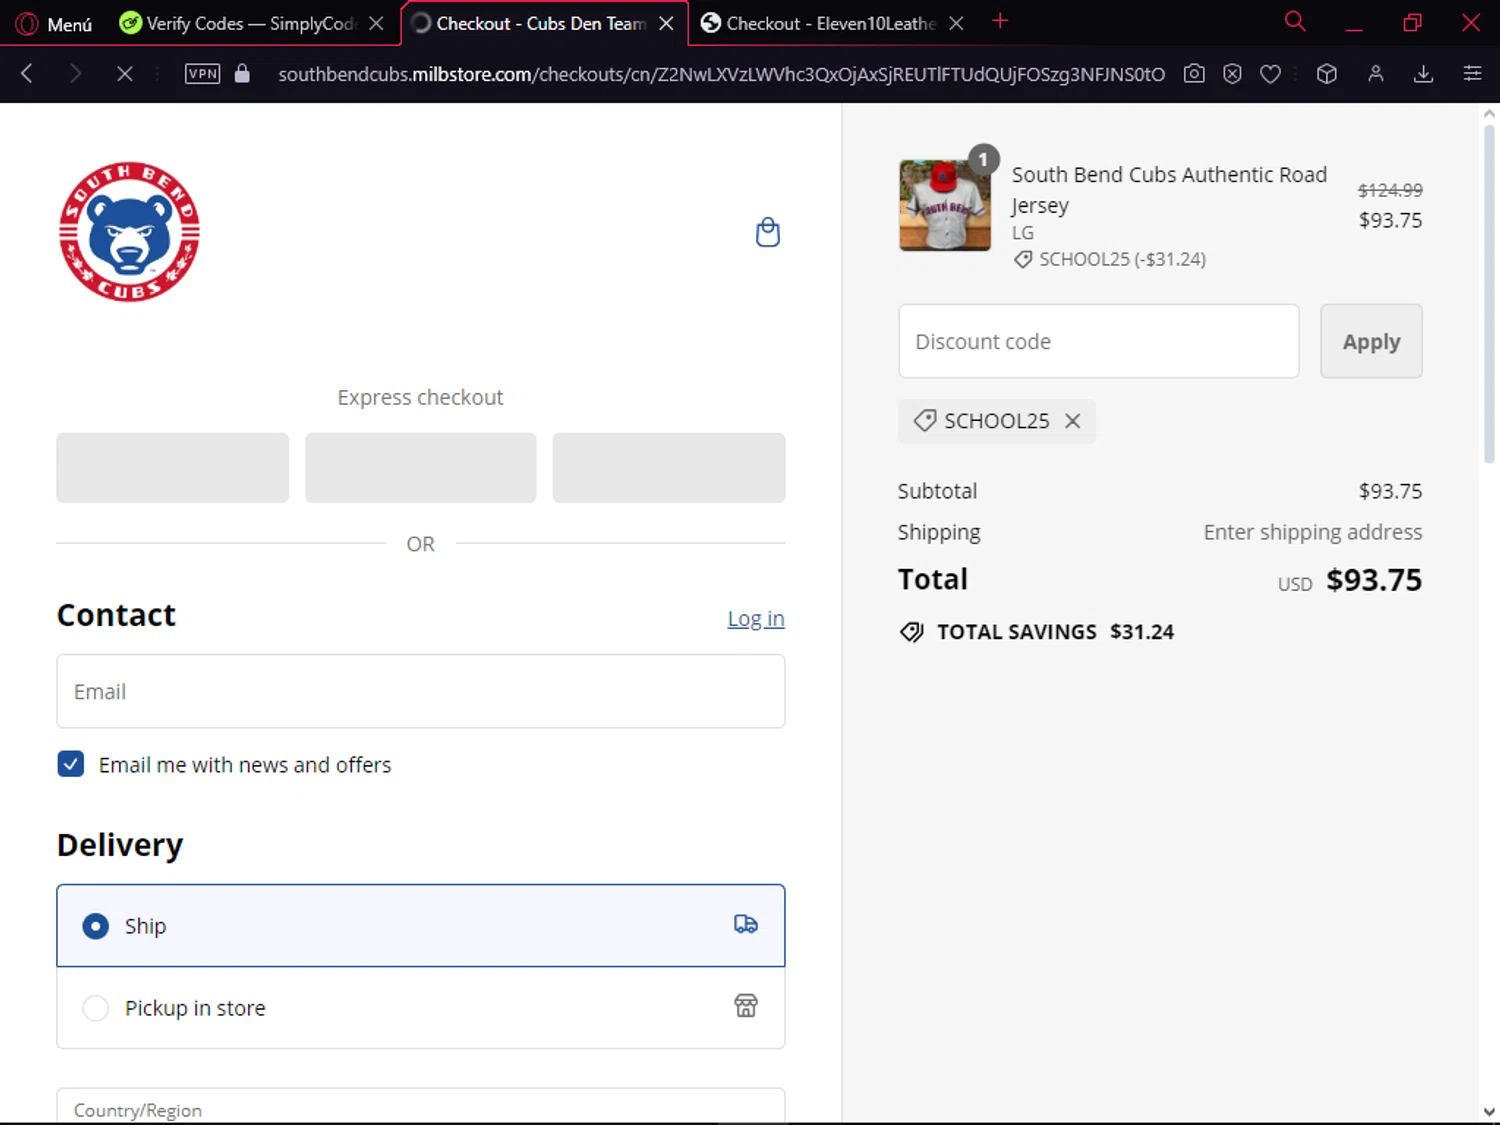This screenshot has height=1125, width=1500.
Task: Select the Ship delivery option
Action: [x=421, y=925]
